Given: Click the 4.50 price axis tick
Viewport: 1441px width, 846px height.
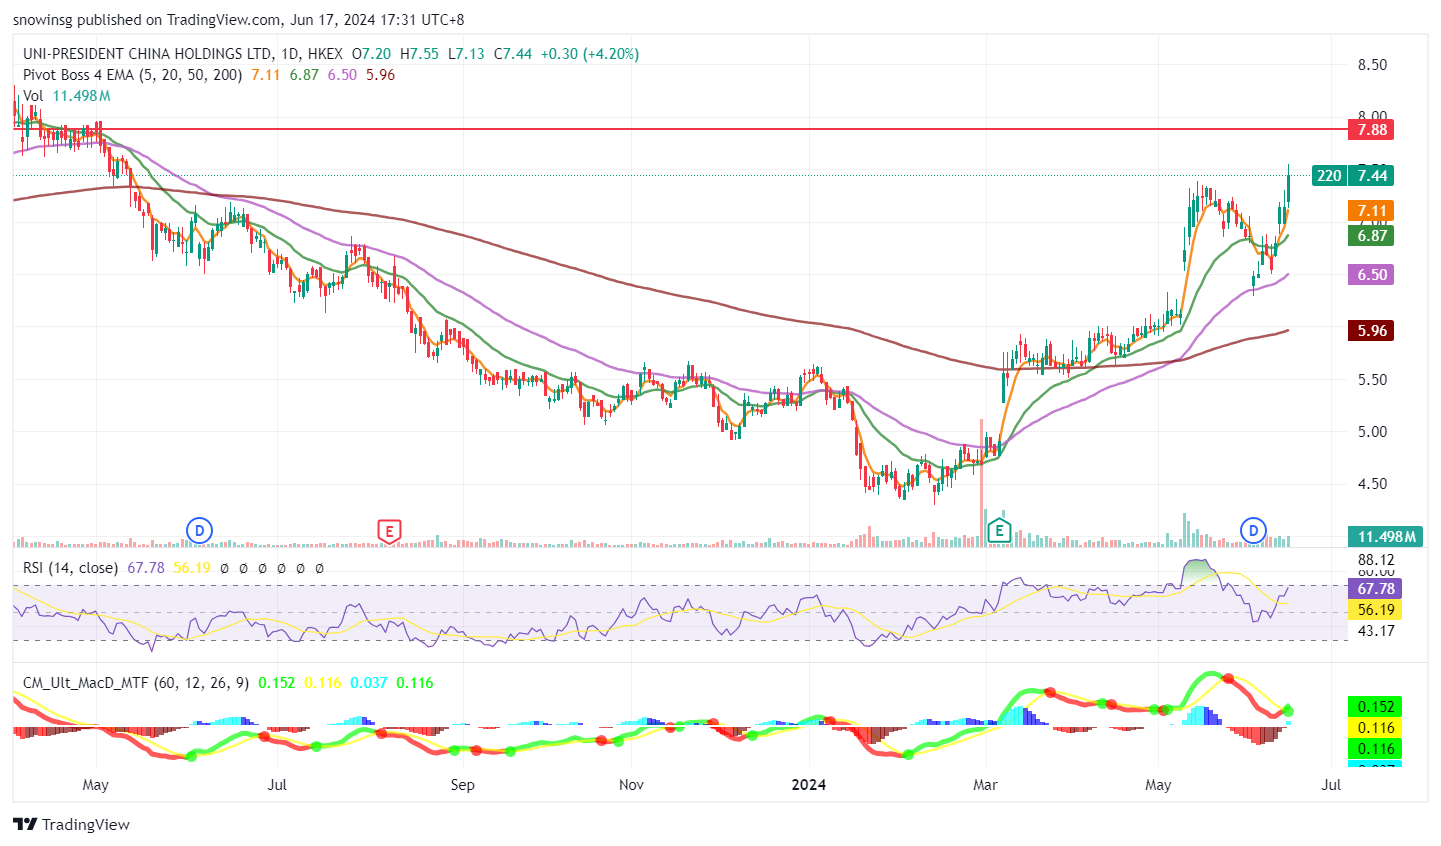Looking at the screenshot, I should click(1372, 483).
